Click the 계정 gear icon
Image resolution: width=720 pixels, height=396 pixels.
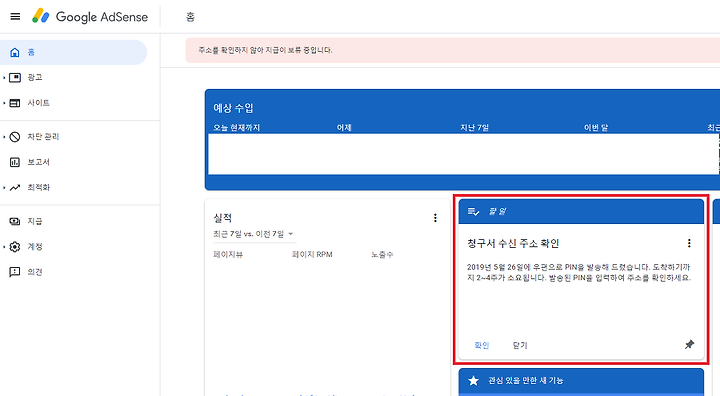[x=15, y=247]
